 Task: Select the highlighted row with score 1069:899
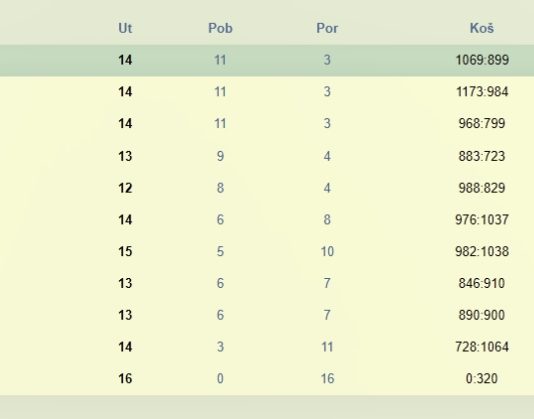point(267,60)
